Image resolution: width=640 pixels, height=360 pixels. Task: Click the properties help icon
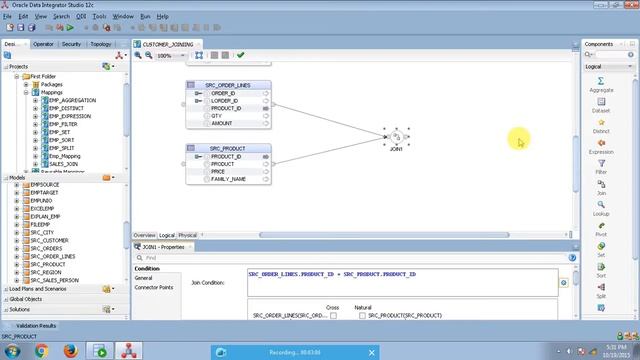572,258
